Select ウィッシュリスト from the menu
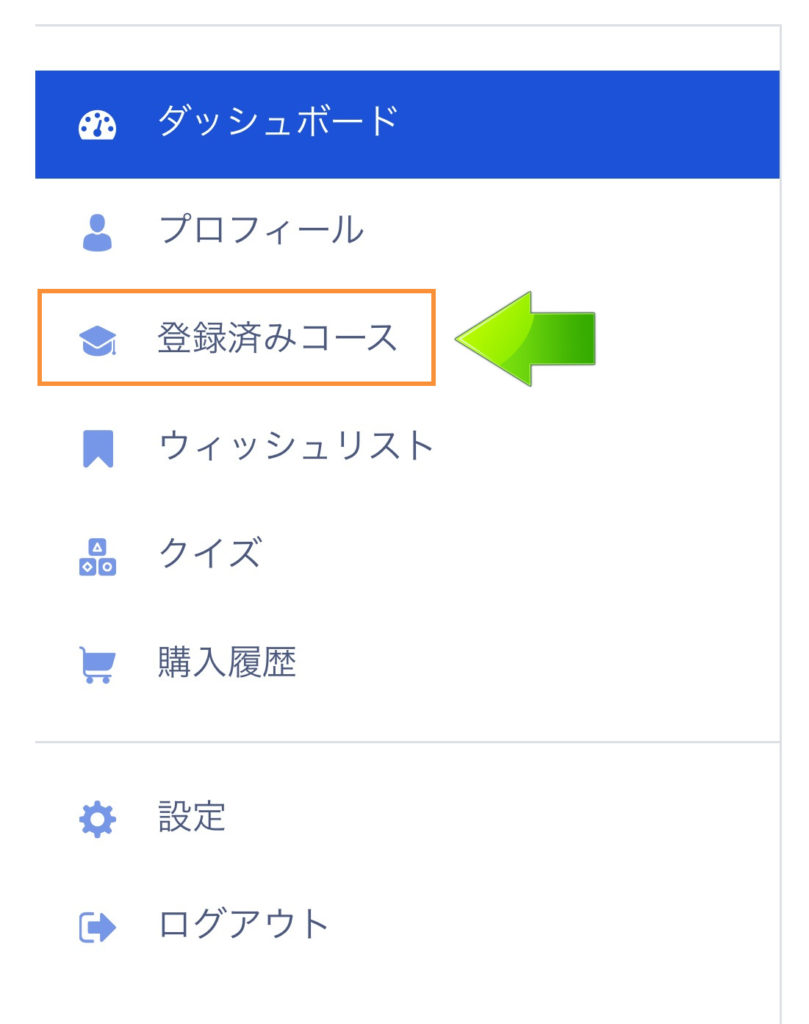This screenshot has height=1024, width=809. (x=296, y=446)
